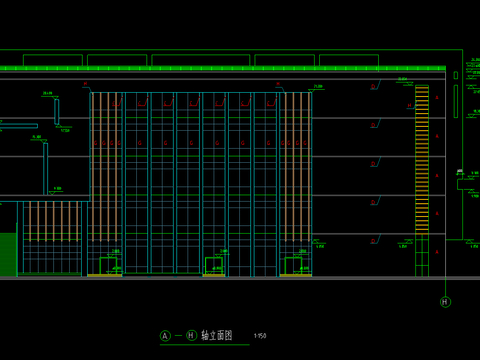Select the middle entrance door outline
Screen dimensions: 480x360
point(214,266)
